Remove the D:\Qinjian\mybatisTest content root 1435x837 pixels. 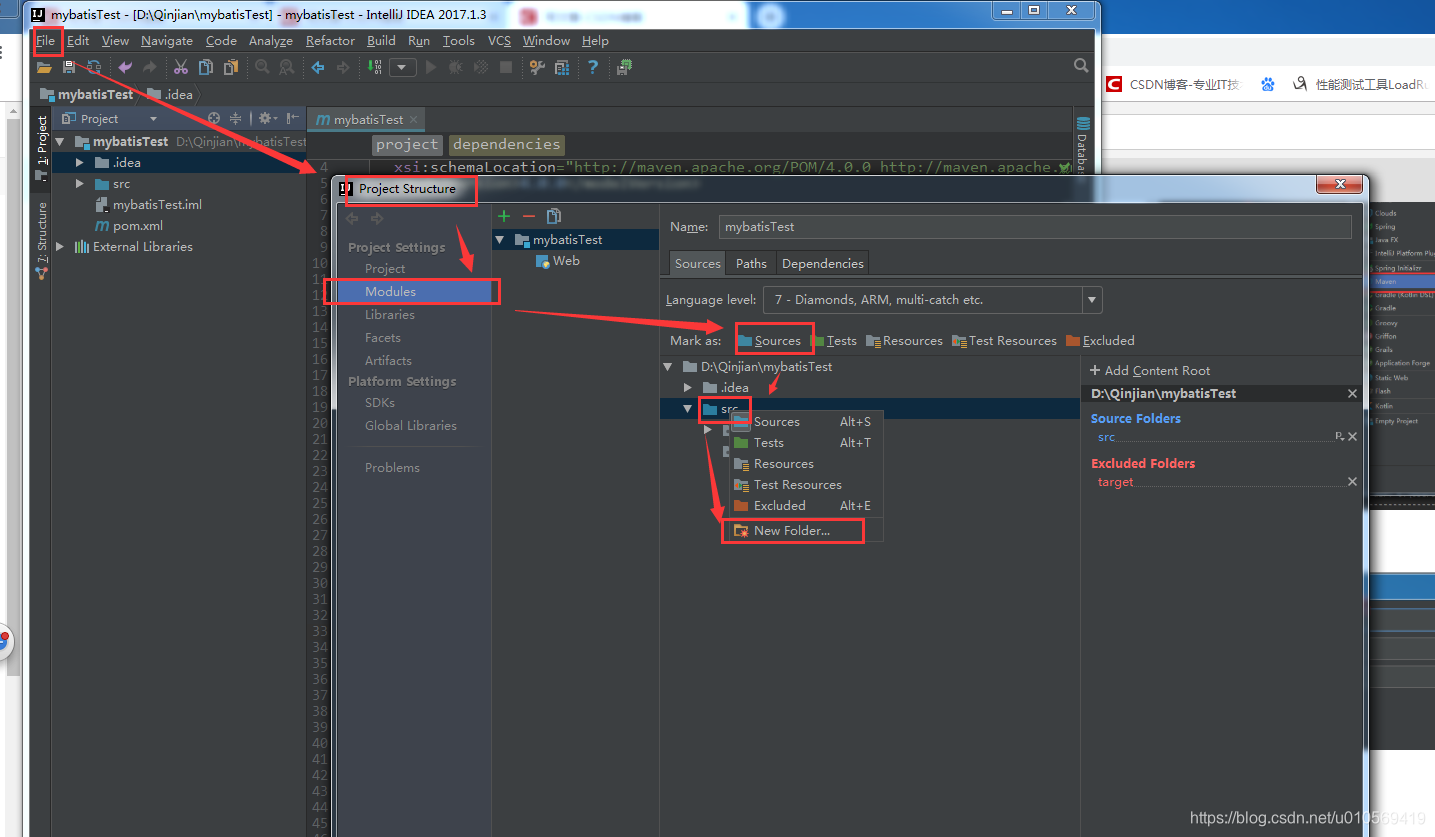pos(1352,394)
